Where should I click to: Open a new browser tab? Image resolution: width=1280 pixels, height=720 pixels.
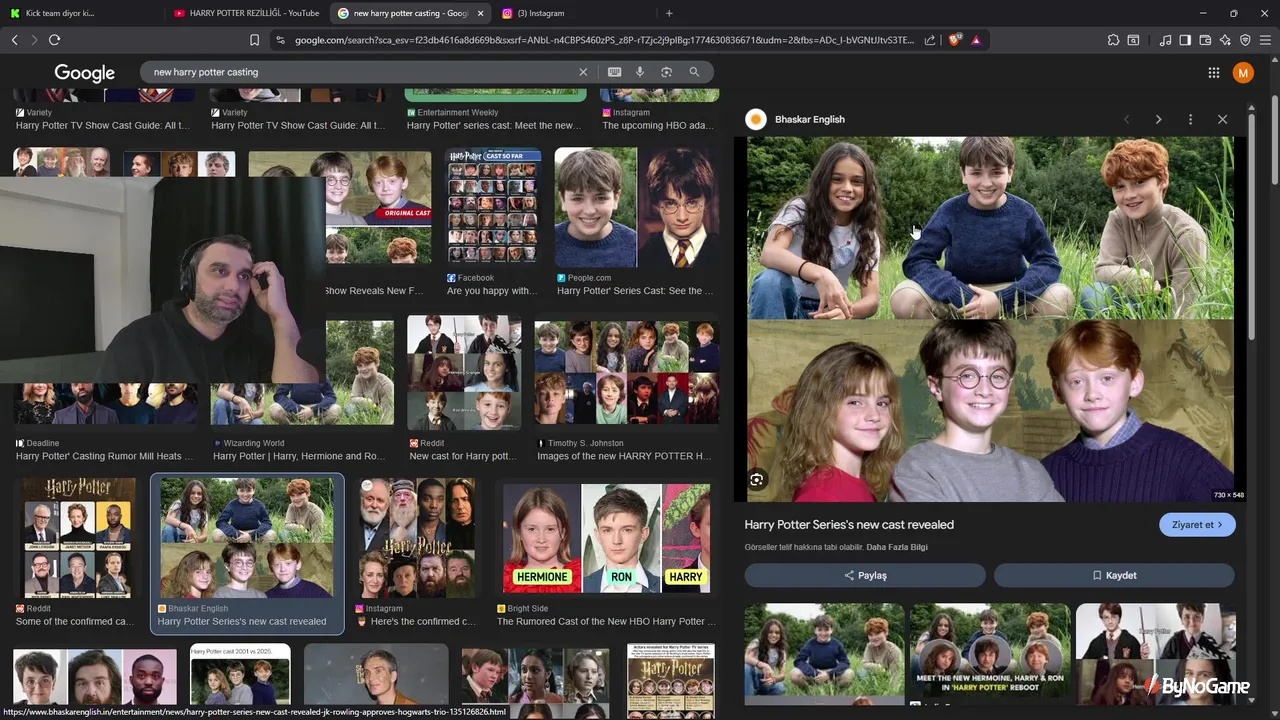point(669,13)
